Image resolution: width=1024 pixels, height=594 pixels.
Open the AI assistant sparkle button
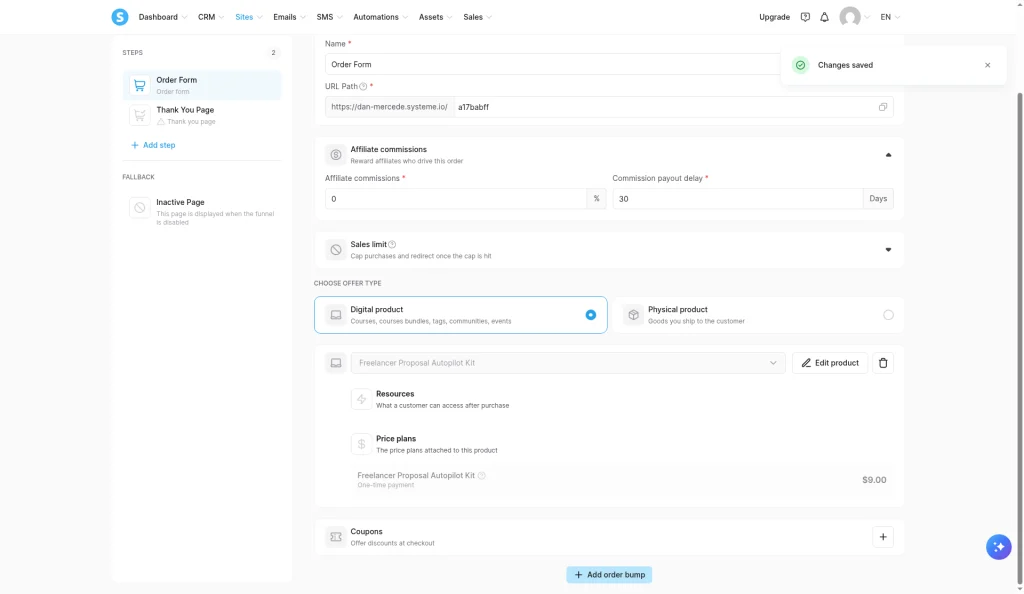tap(999, 547)
